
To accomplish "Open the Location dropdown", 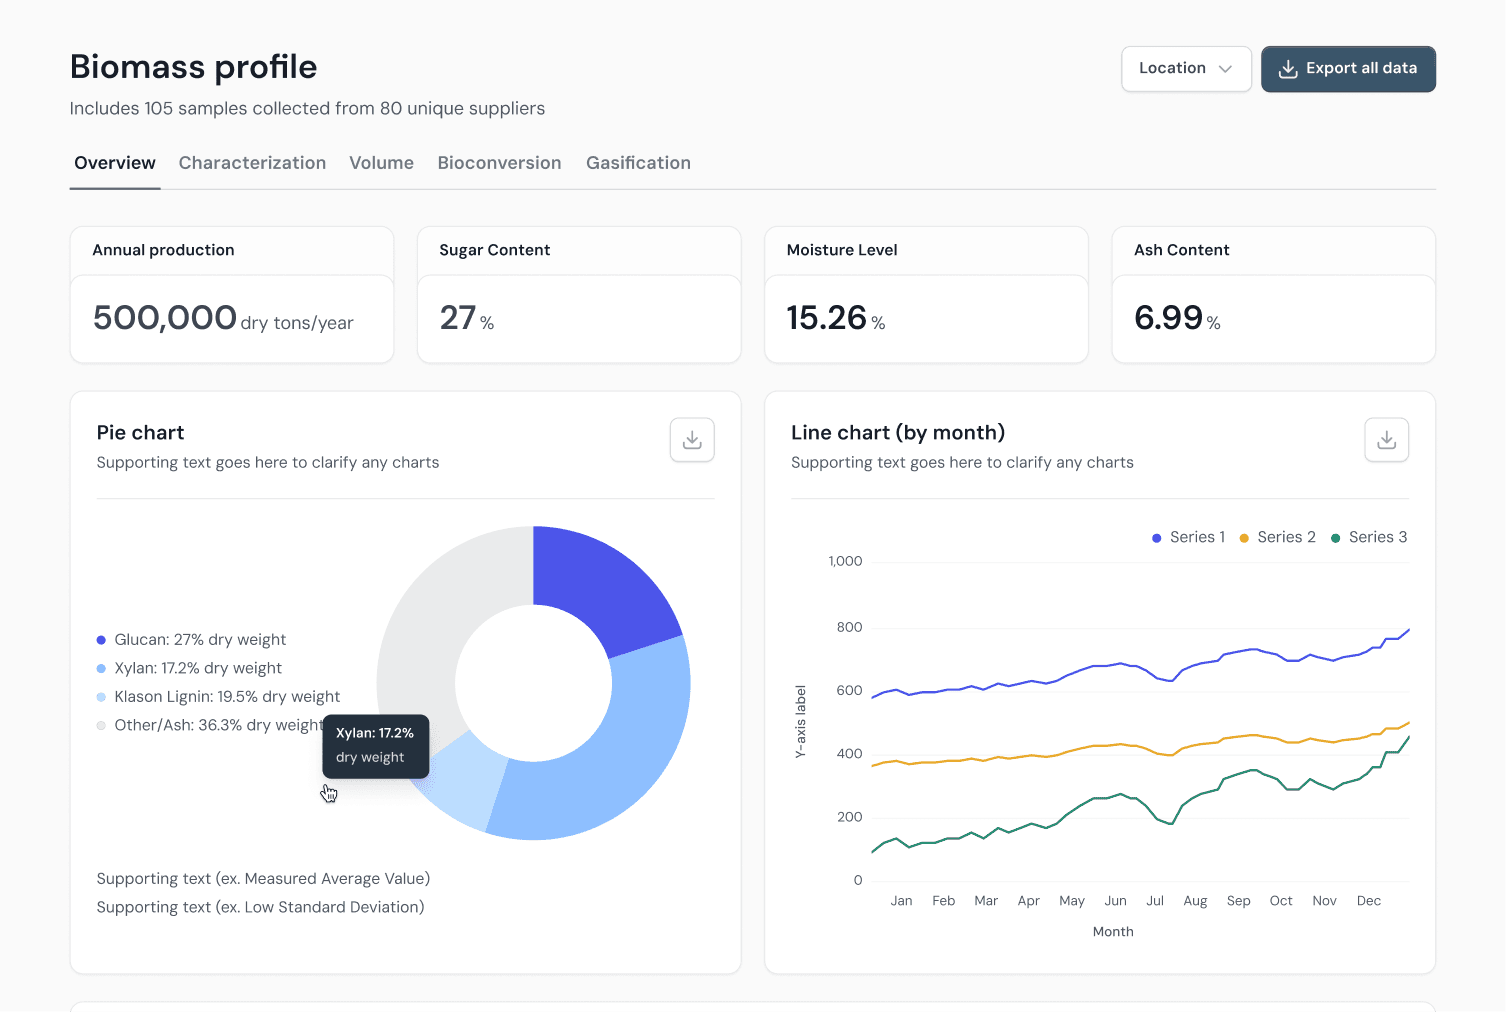I will (x=1185, y=69).
